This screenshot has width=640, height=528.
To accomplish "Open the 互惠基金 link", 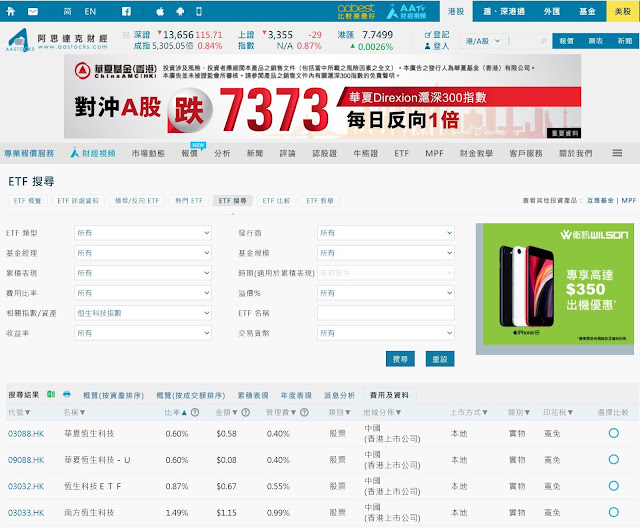I will coord(600,200).
